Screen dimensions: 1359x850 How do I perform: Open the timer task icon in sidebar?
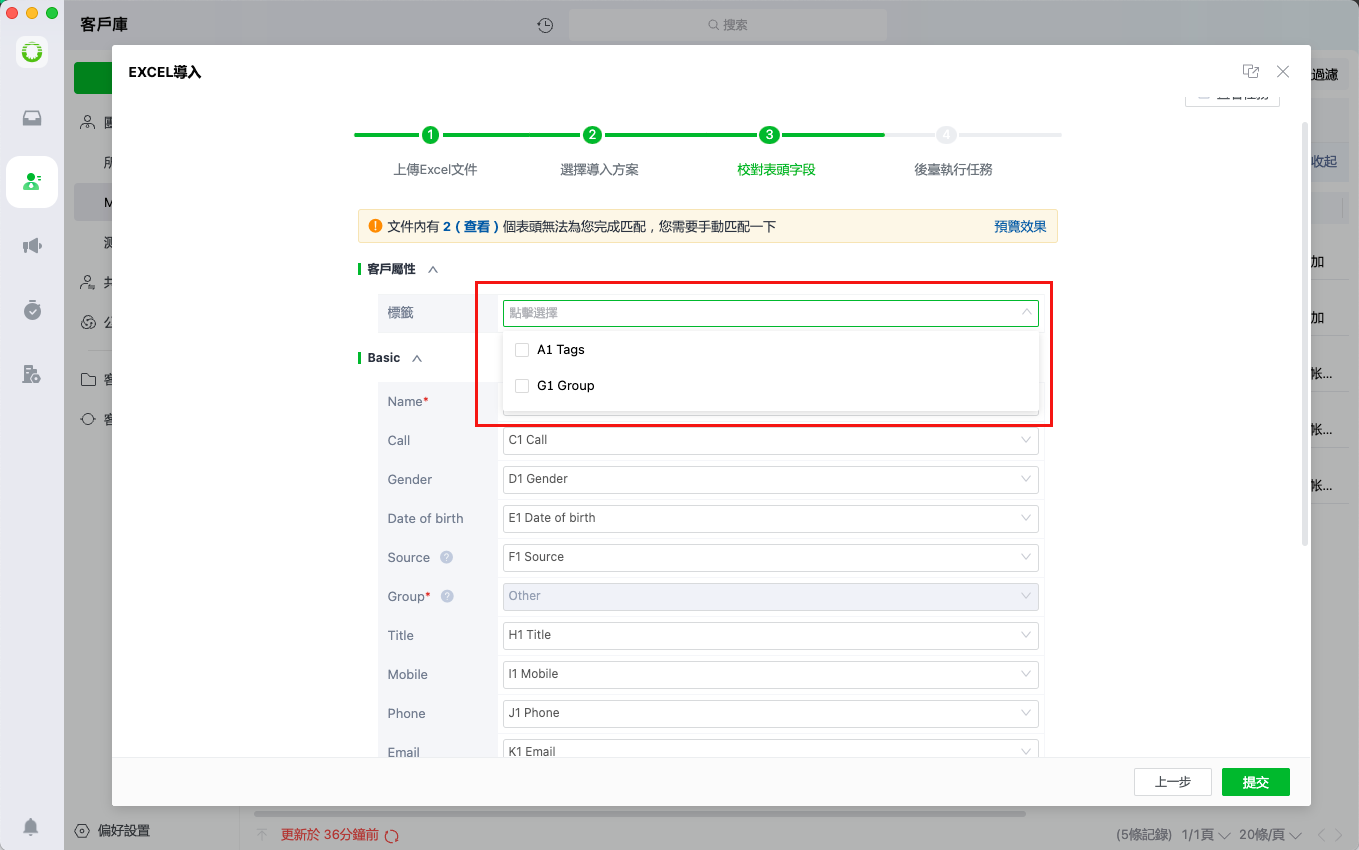[32, 310]
